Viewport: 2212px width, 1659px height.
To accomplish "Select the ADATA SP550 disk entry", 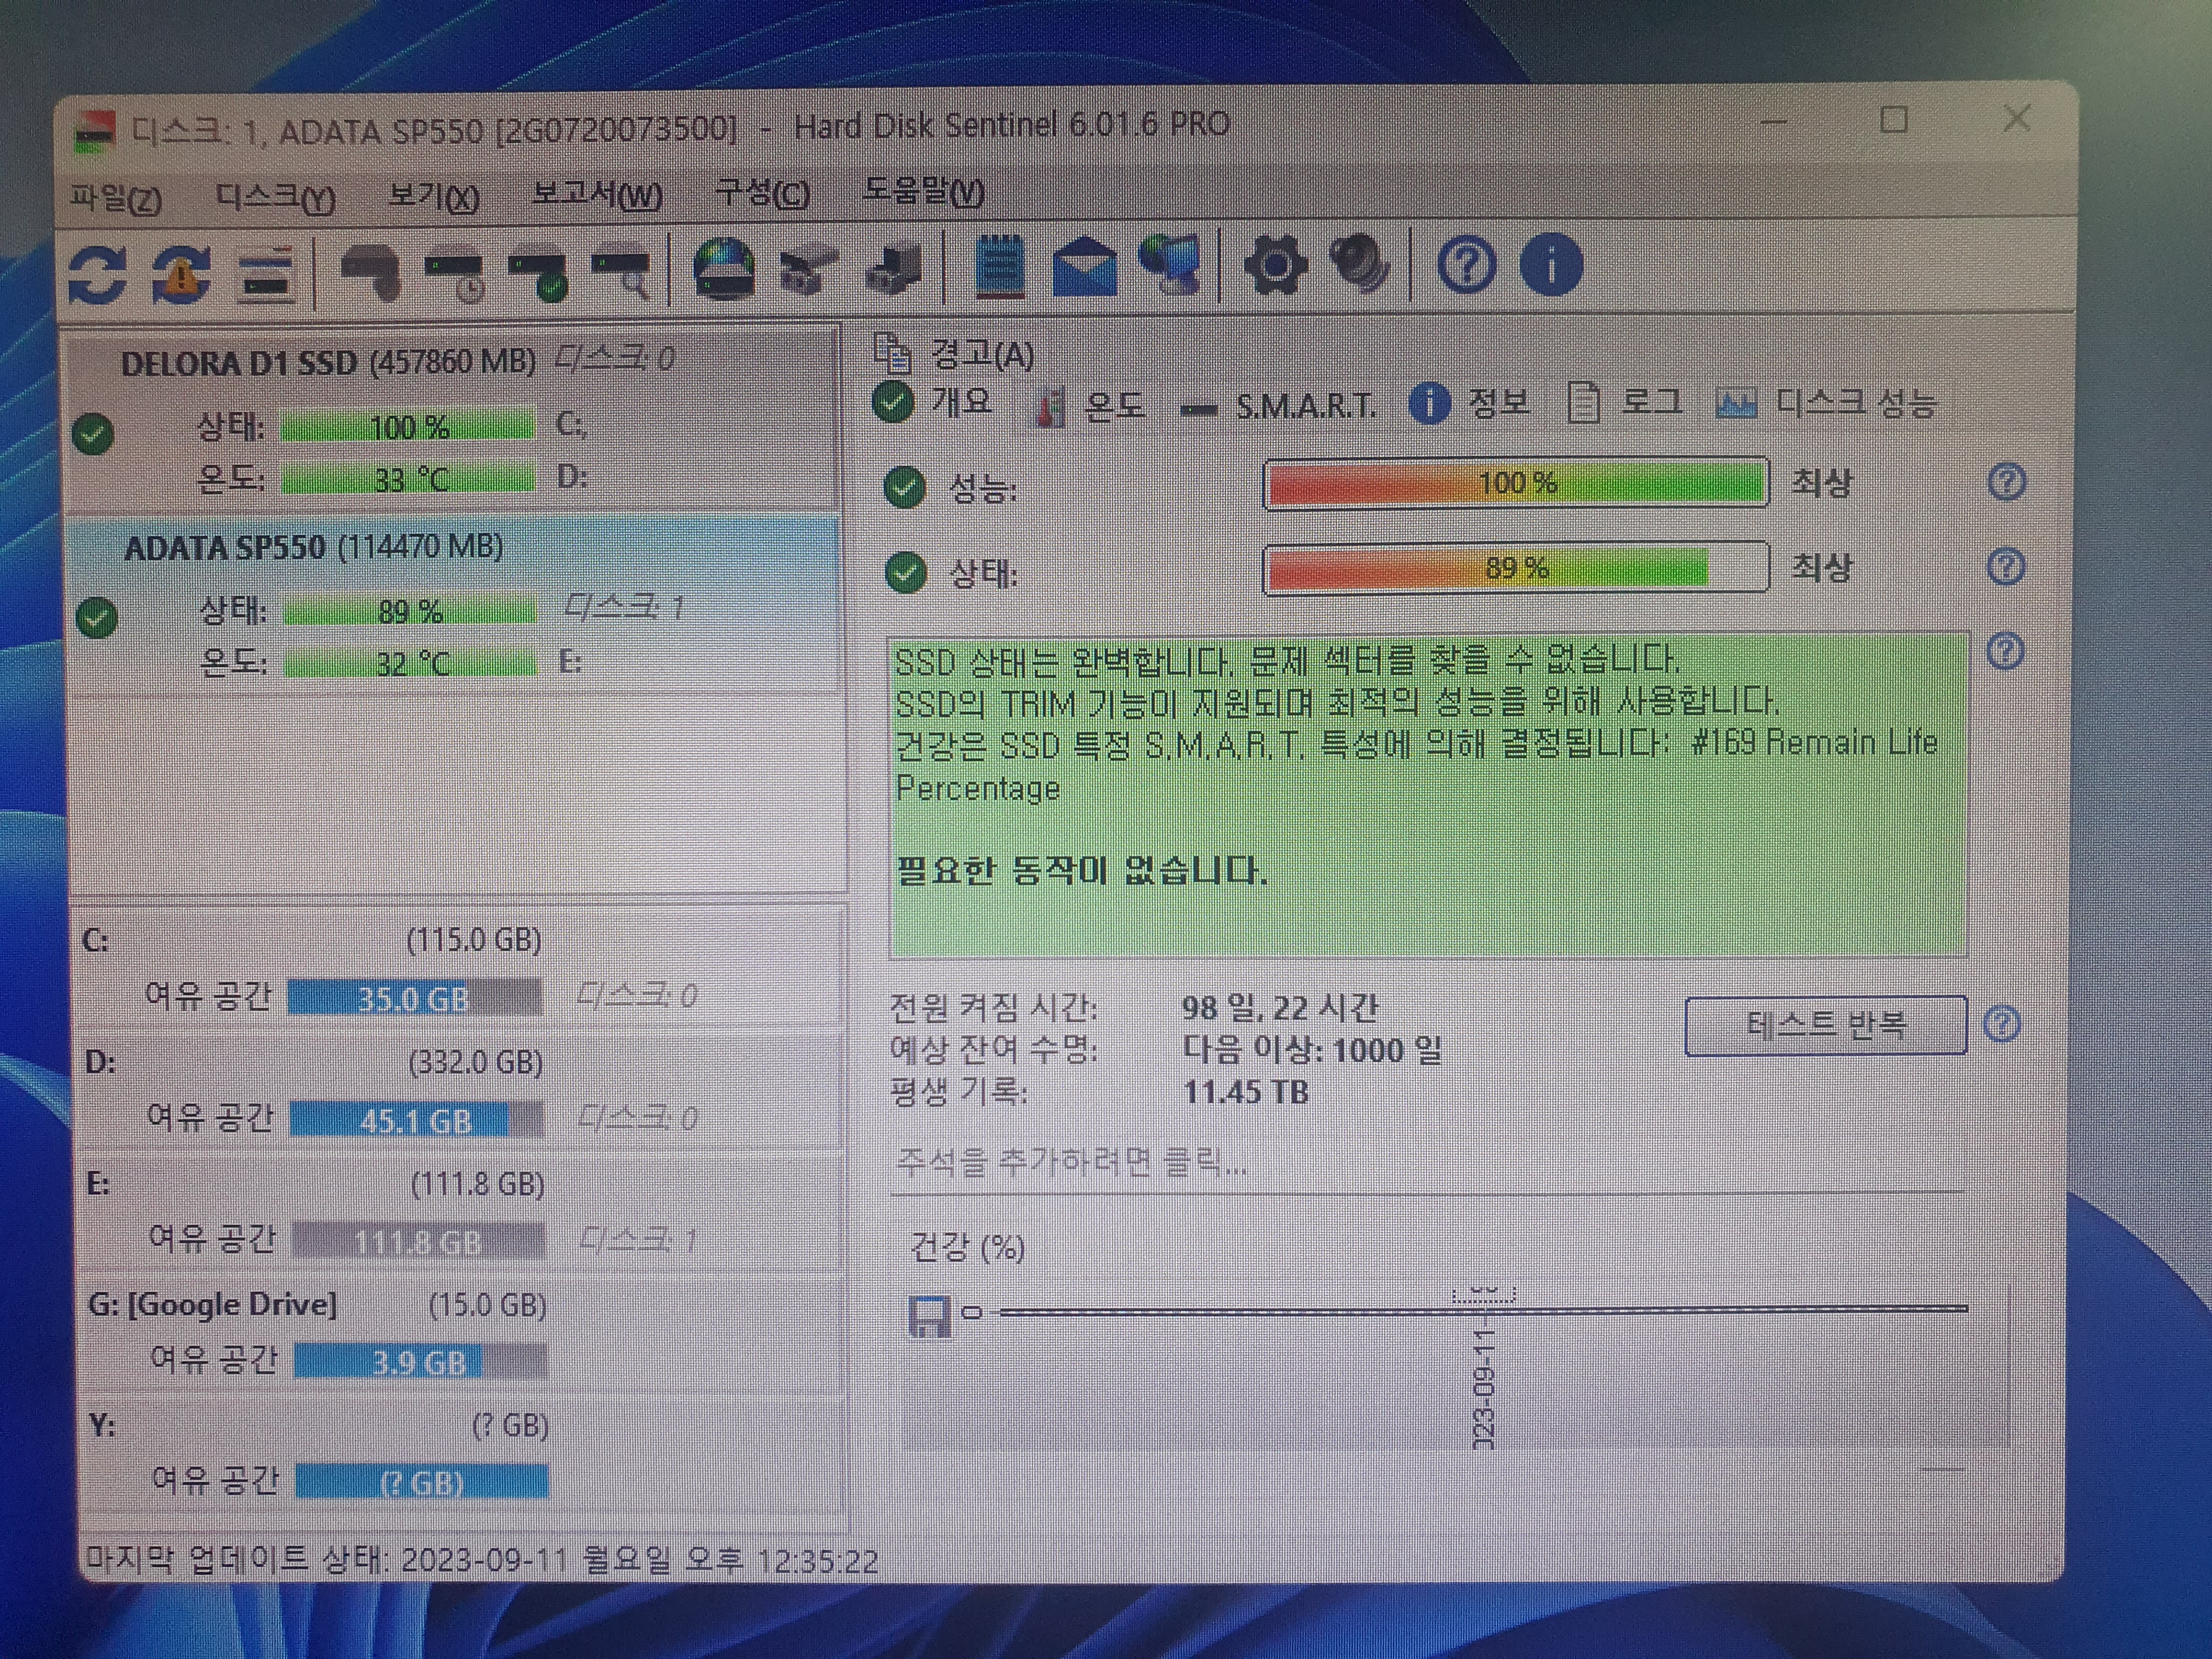I will 452,604.
